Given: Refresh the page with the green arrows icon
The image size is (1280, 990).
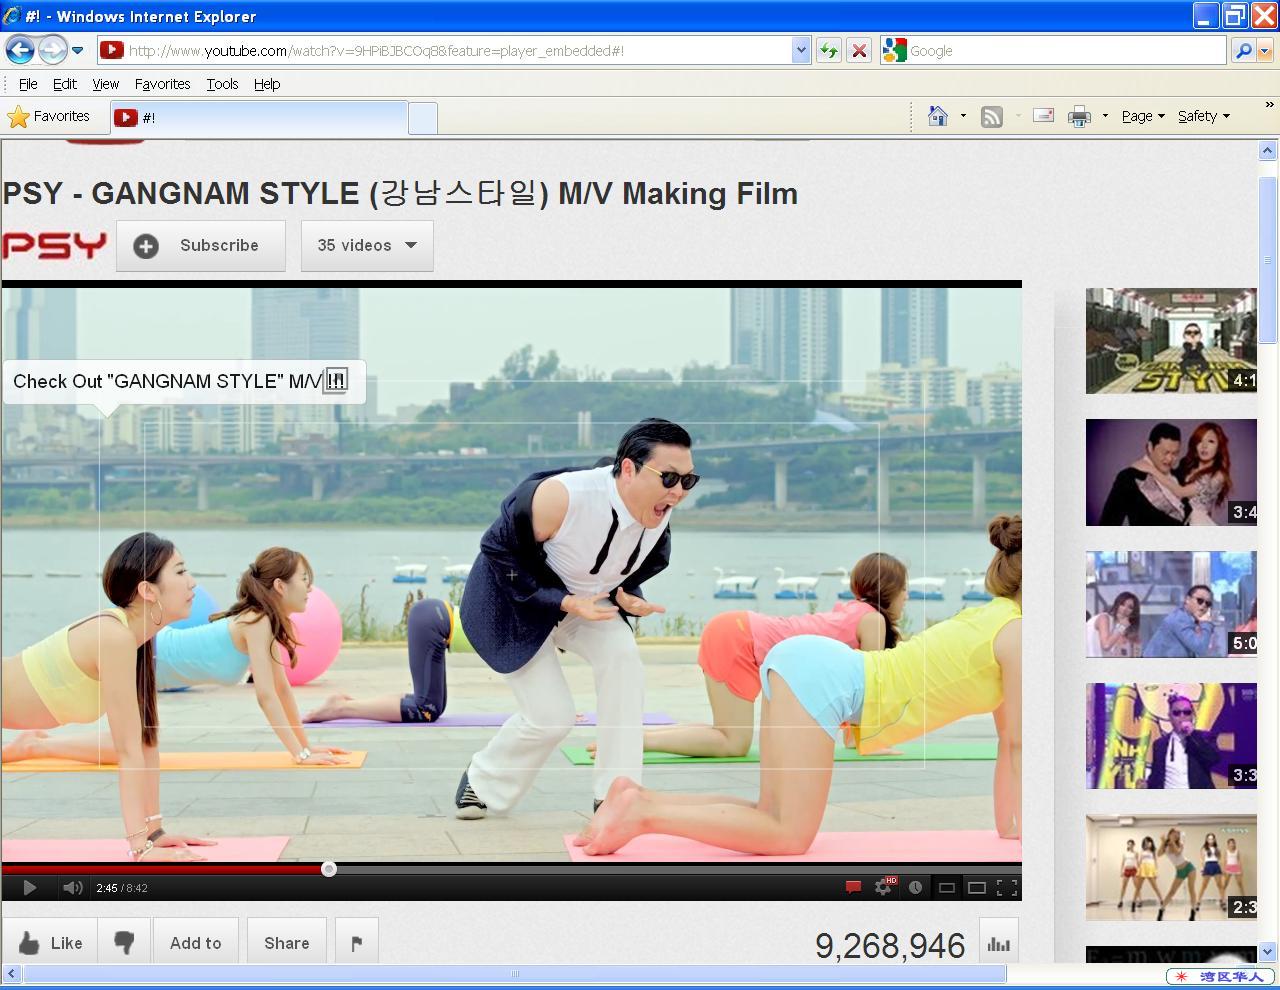Looking at the screenshot, I should coord(828,50).
